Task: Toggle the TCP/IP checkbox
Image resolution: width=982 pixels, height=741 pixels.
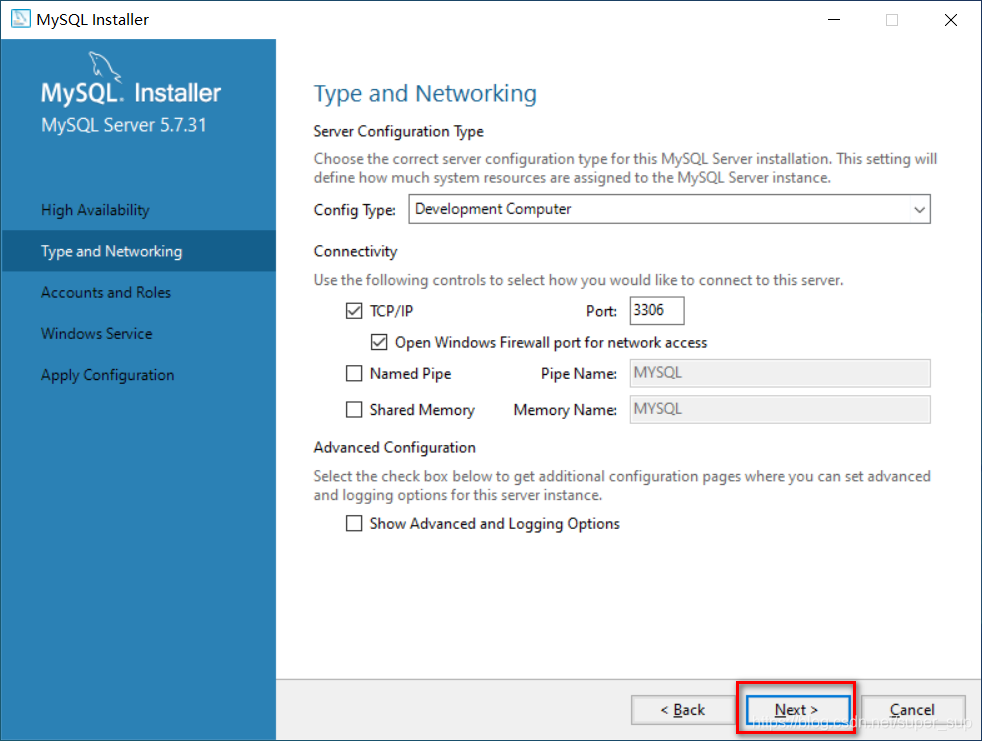Action: coord(354,311)
